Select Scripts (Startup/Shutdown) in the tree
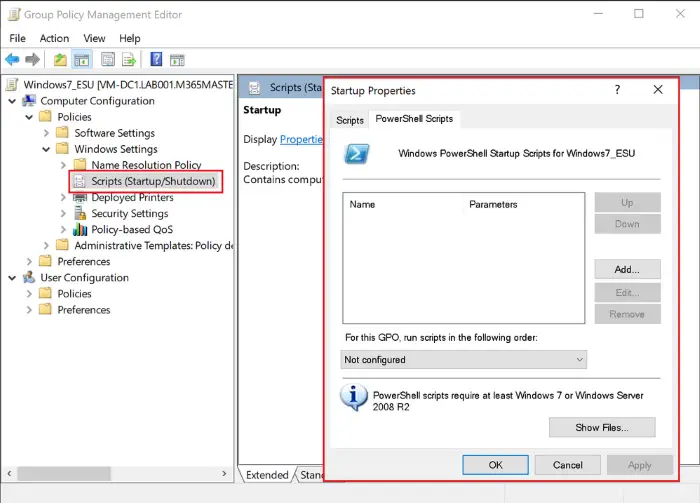The height and width of the screenshot is (503, 700). click(153, 181)
